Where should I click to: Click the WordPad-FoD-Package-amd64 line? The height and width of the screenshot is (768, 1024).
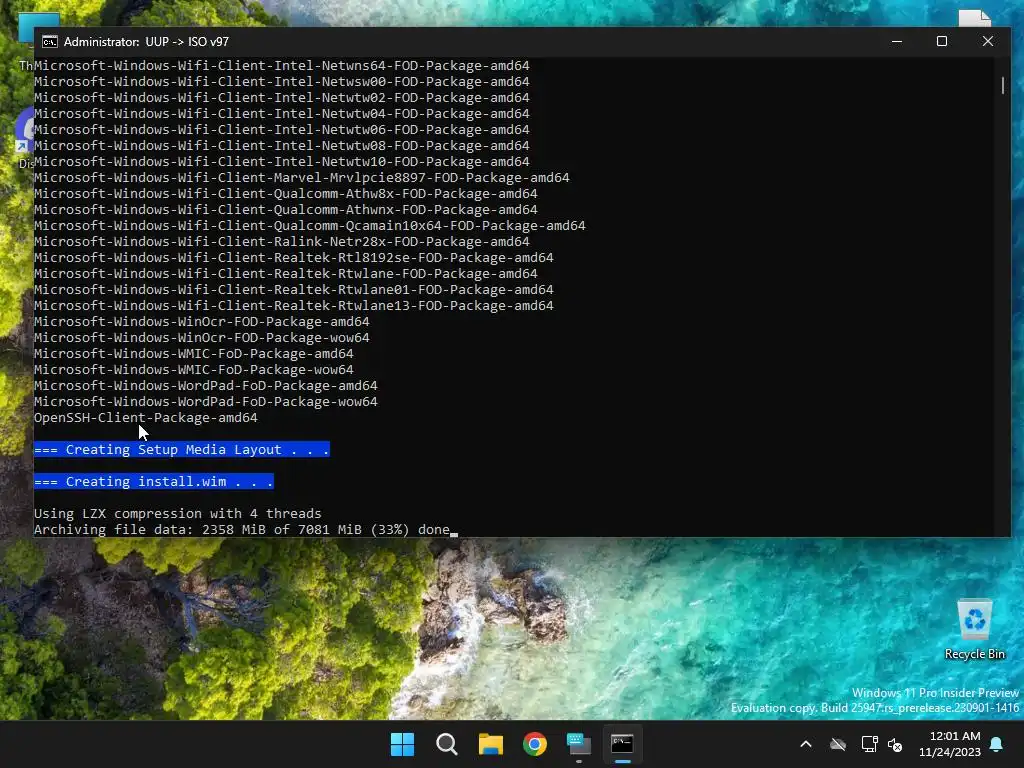(x=206, y=385)
